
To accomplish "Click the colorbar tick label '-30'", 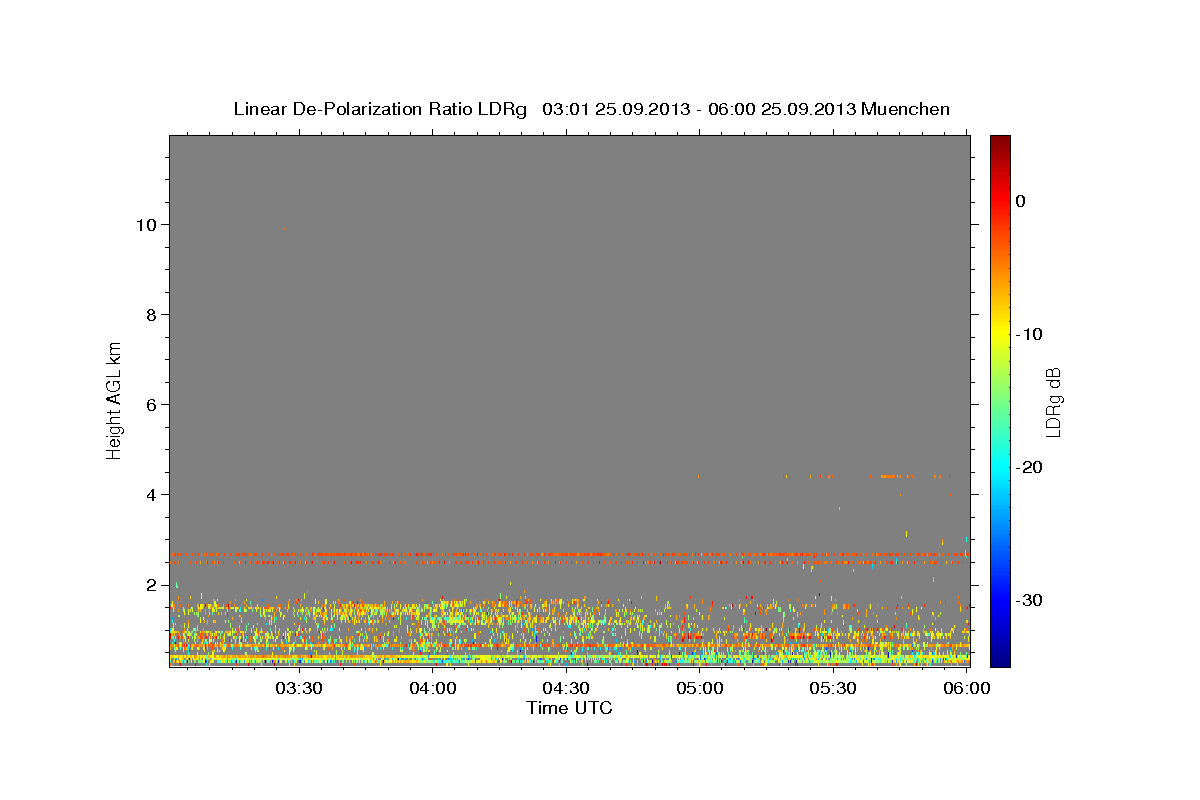I will click(x=1030, y=600).
